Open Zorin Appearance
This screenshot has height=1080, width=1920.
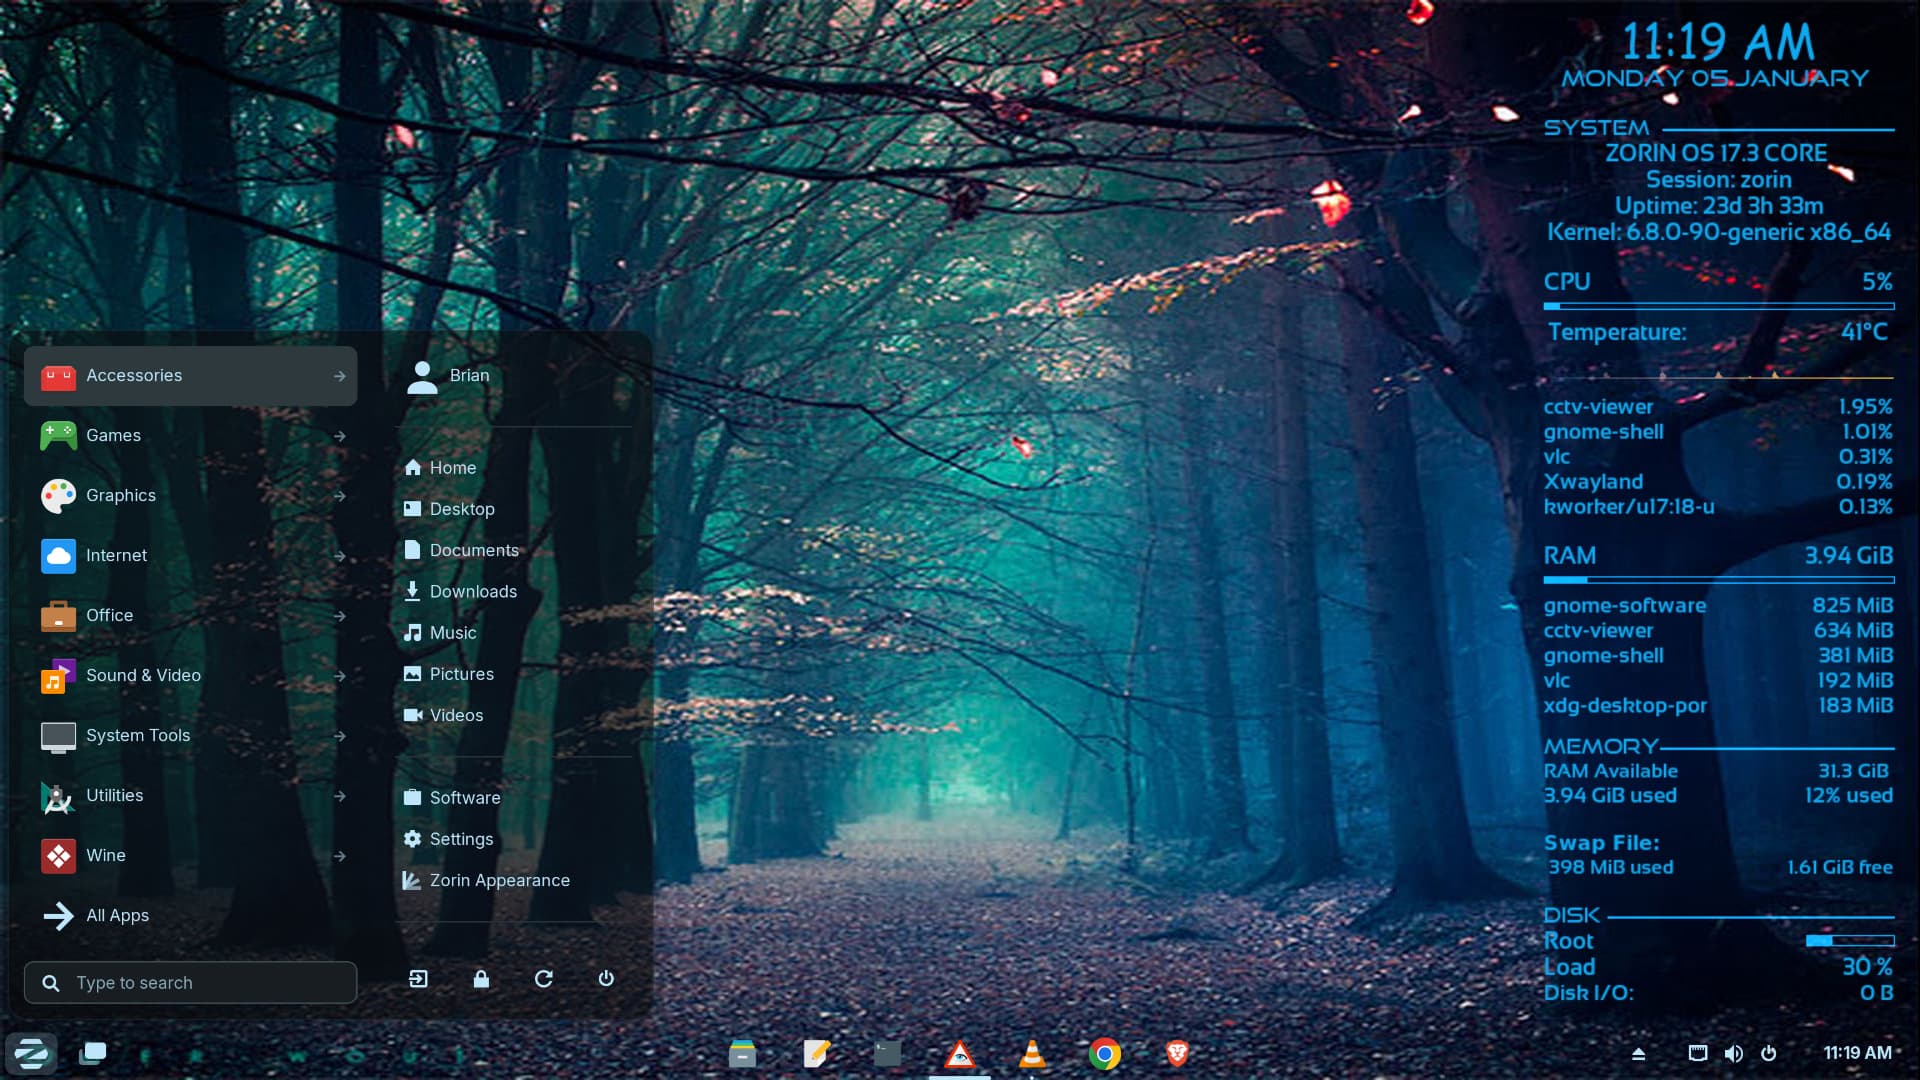[x=499, y=881]
